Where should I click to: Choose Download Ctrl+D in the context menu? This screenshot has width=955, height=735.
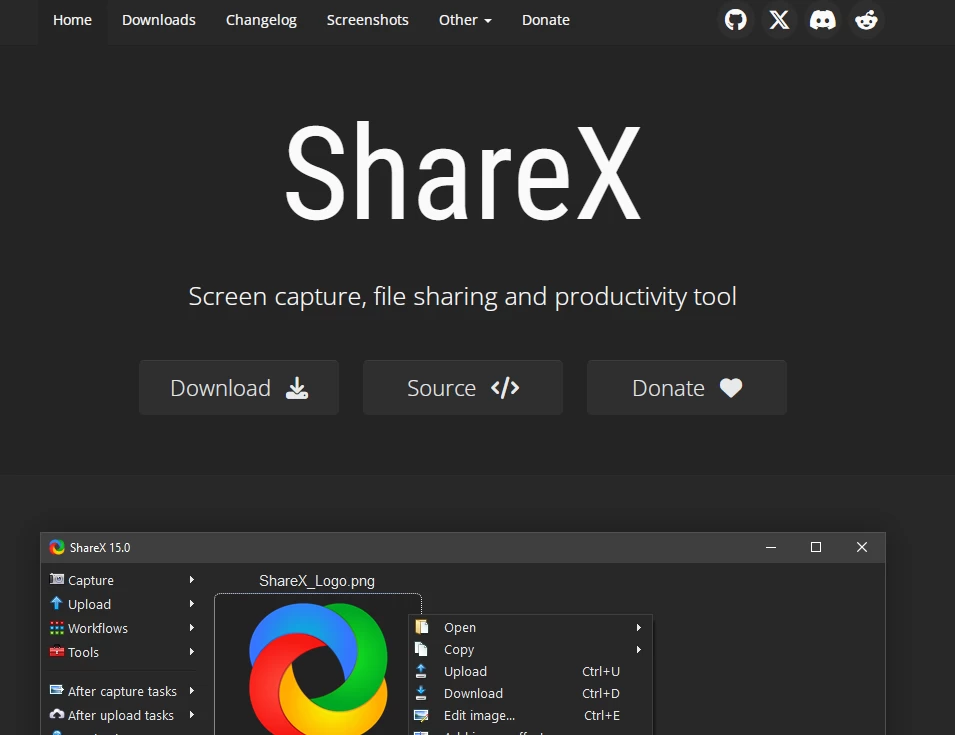coord(530,693)
